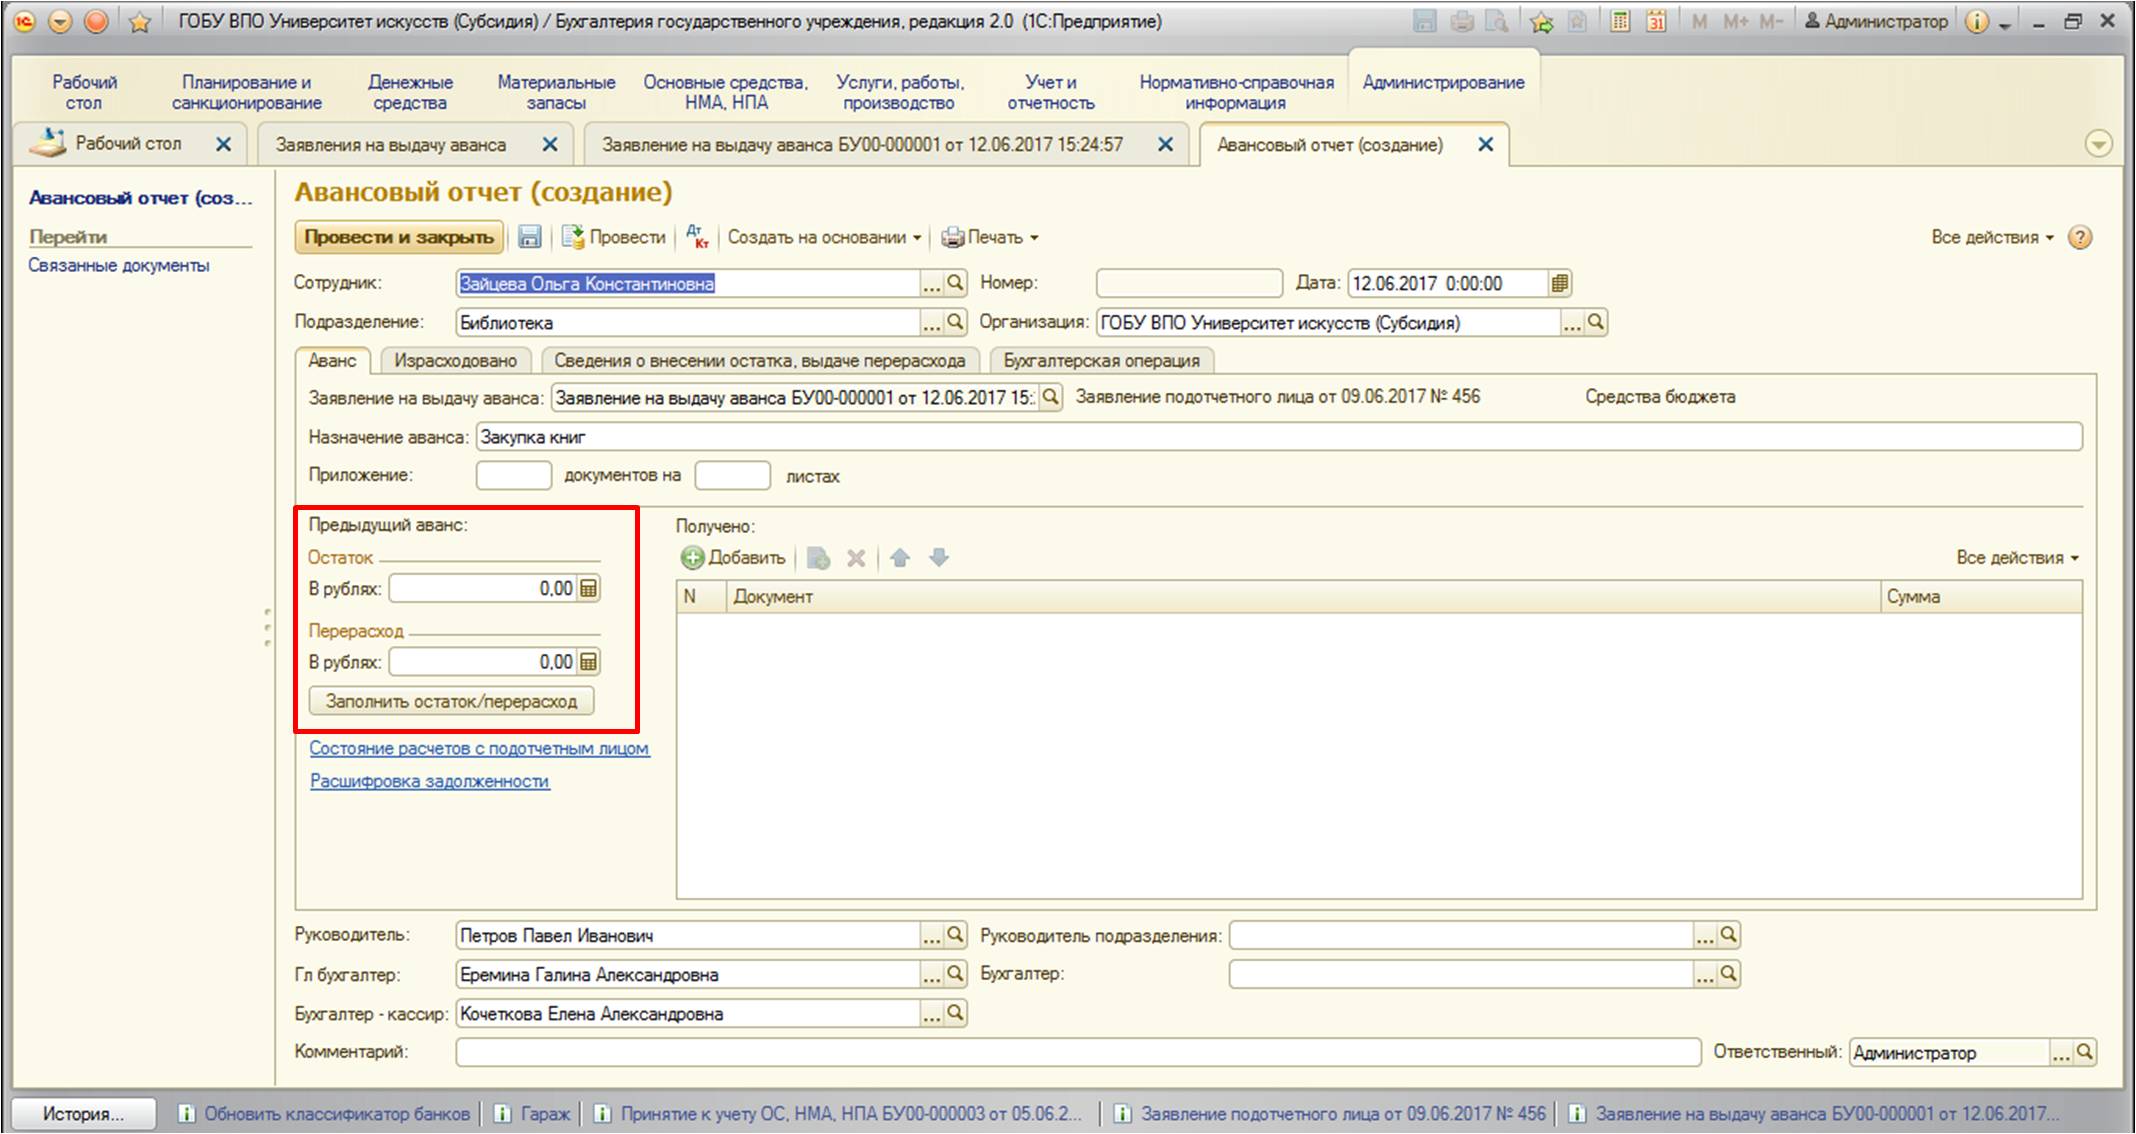
Task: Click the M- memory subtract button
Action: (1770, 21)
